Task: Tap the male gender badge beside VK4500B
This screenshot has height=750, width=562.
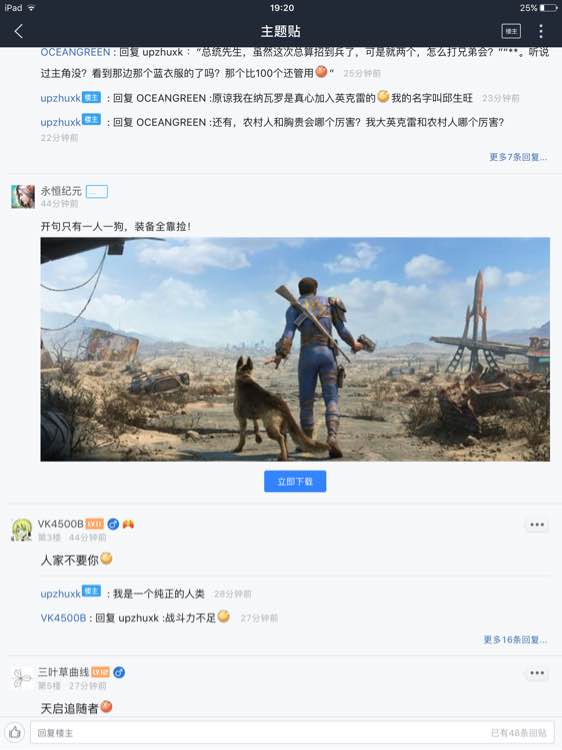Action: tap(113, 524)
